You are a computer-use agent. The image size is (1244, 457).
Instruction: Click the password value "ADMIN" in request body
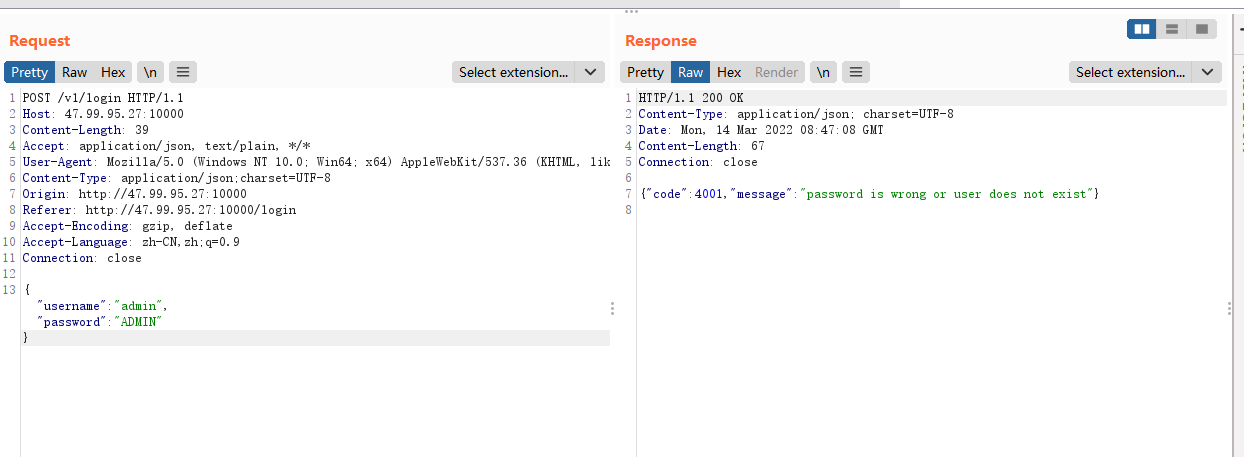137,322
